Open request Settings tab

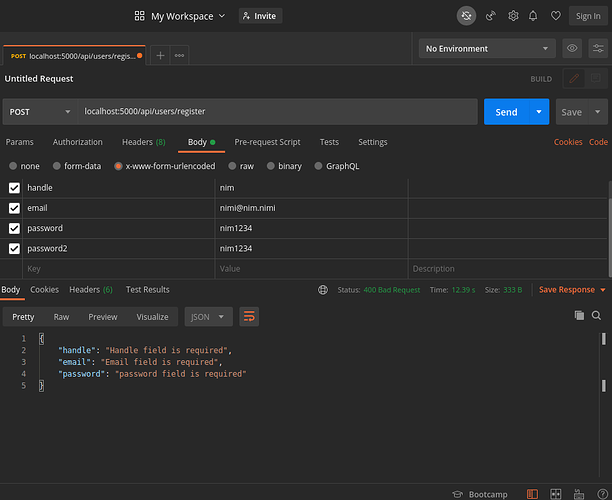[x=373, y=142]
